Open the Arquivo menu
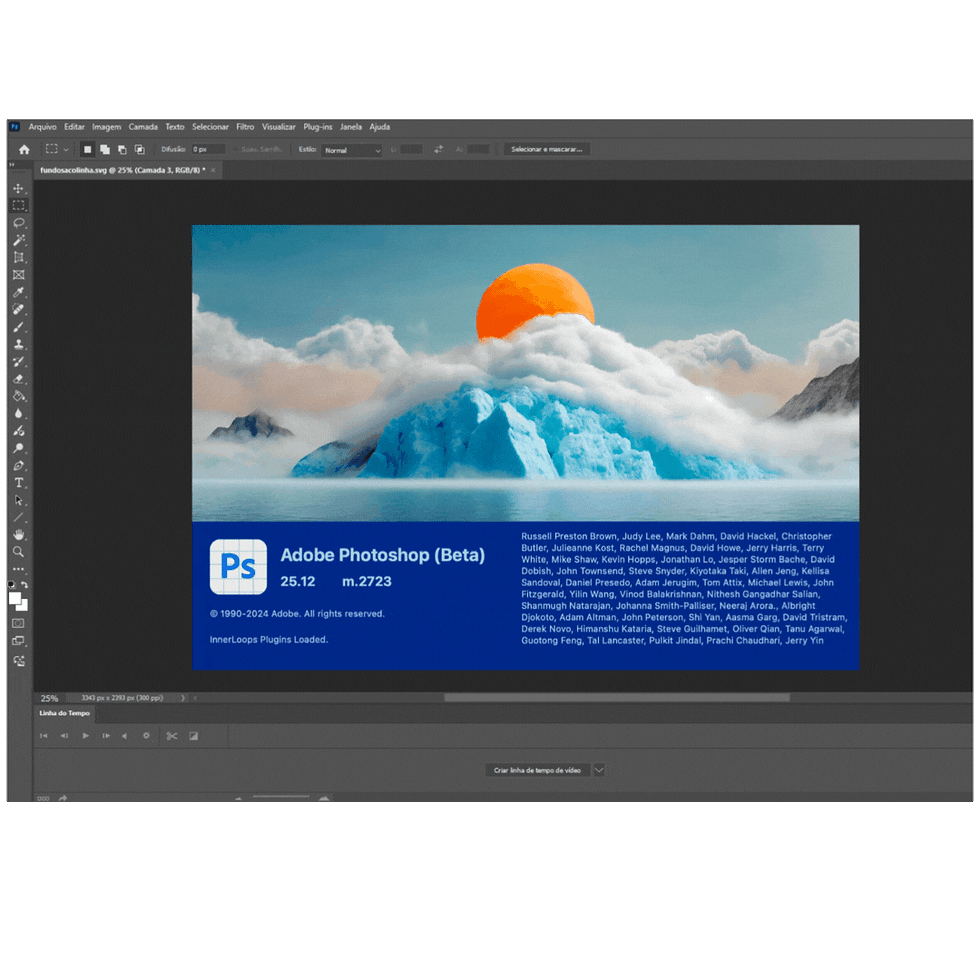 coord(42,127)
